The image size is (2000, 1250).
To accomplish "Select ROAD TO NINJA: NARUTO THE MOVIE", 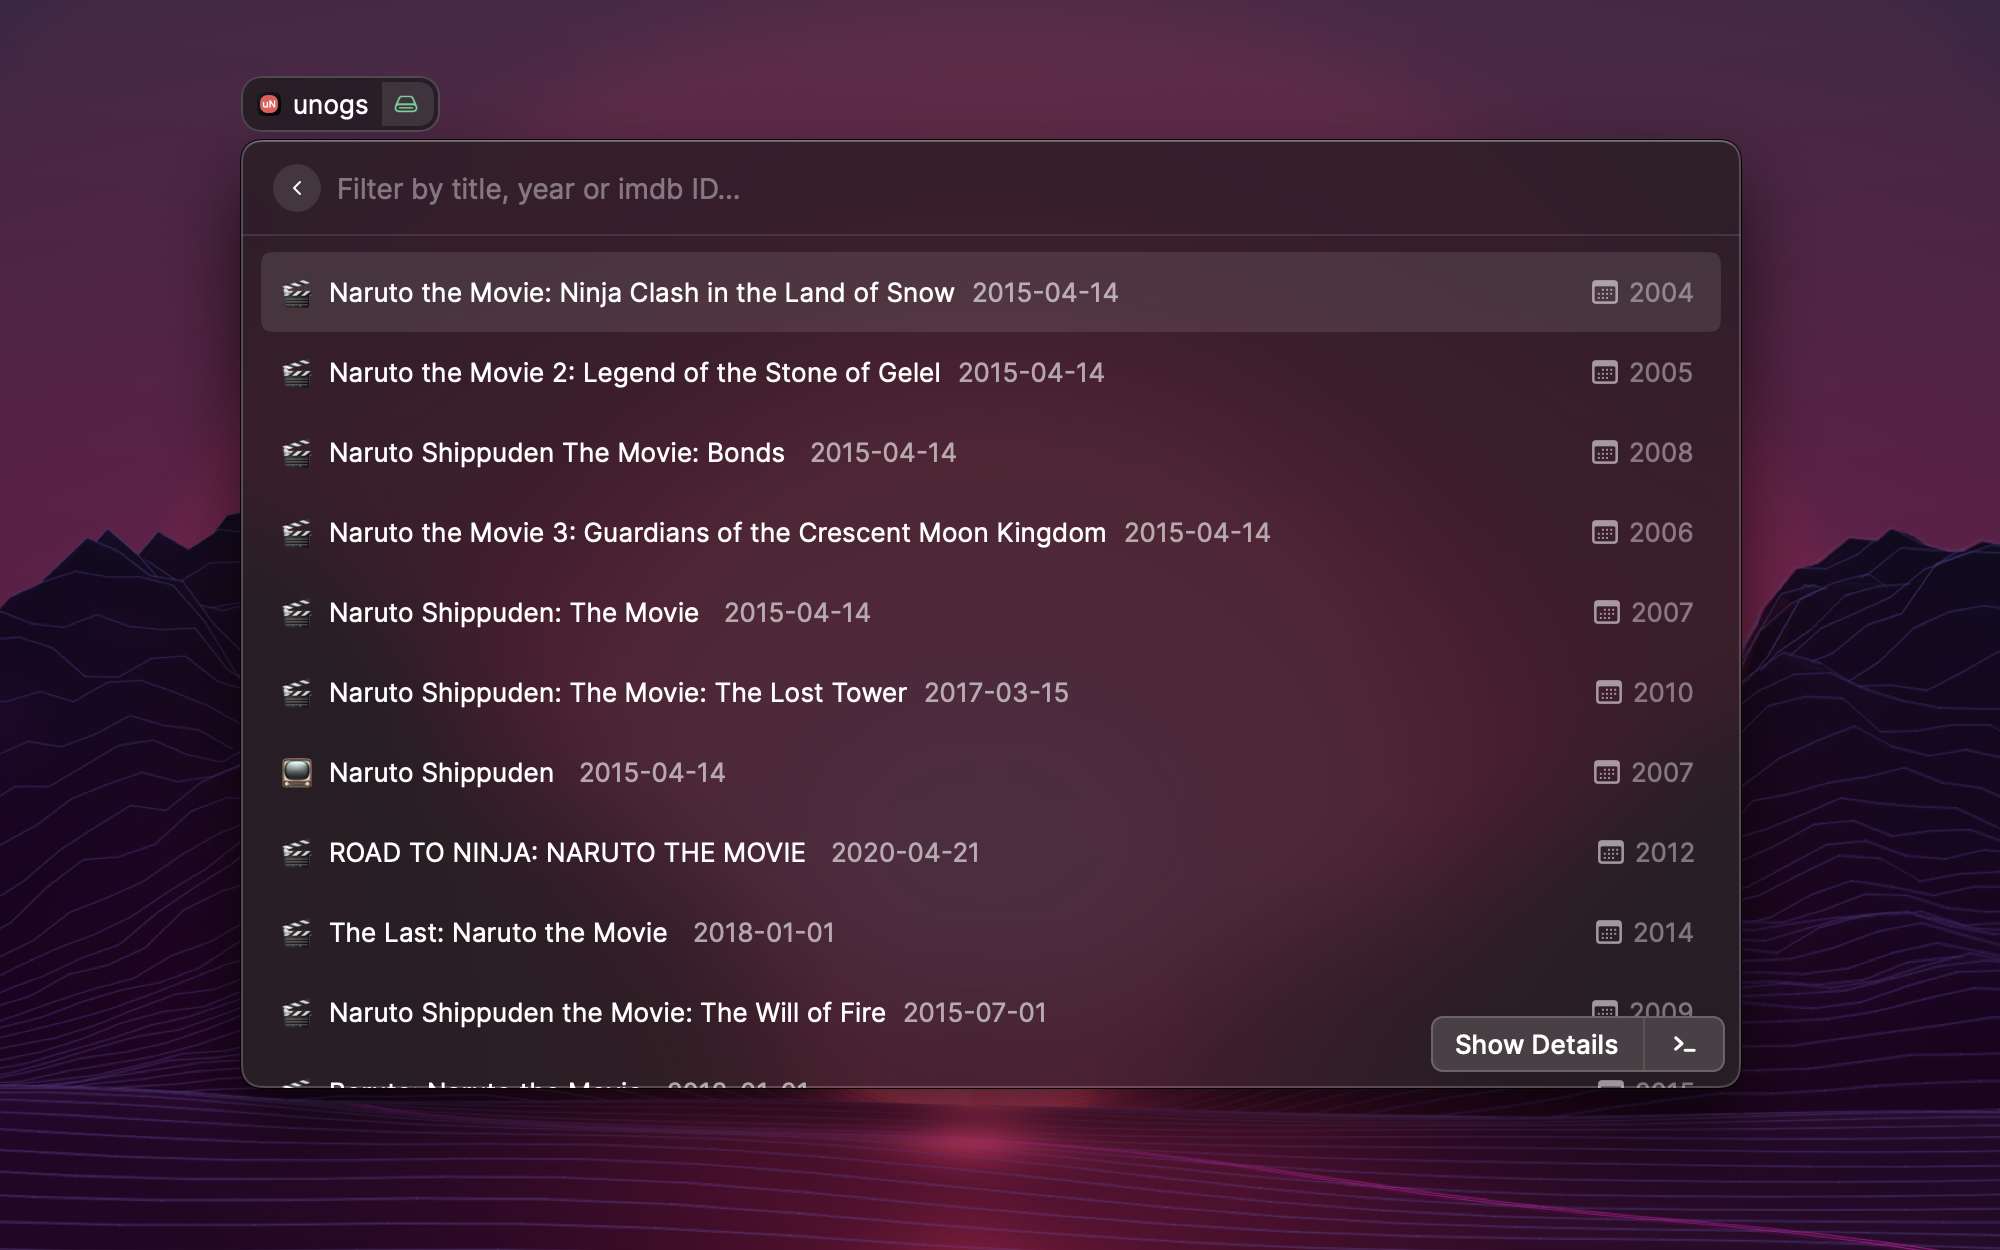I will click(x=567, y=853).
